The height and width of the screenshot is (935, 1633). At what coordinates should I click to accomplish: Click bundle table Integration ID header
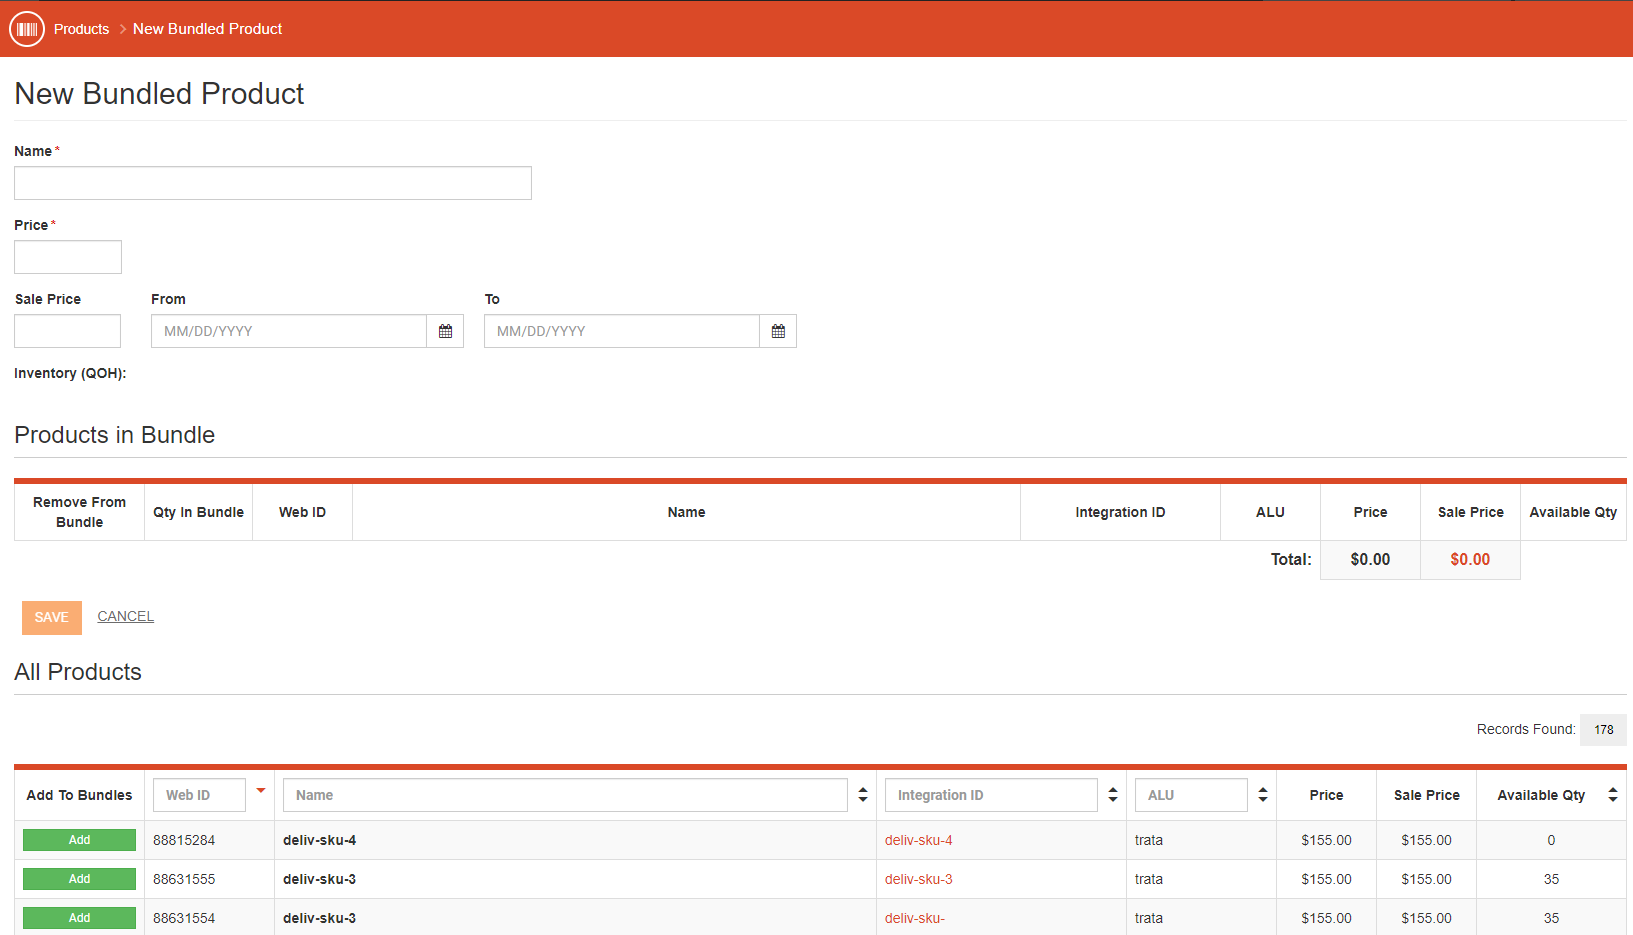(1120, 512)
